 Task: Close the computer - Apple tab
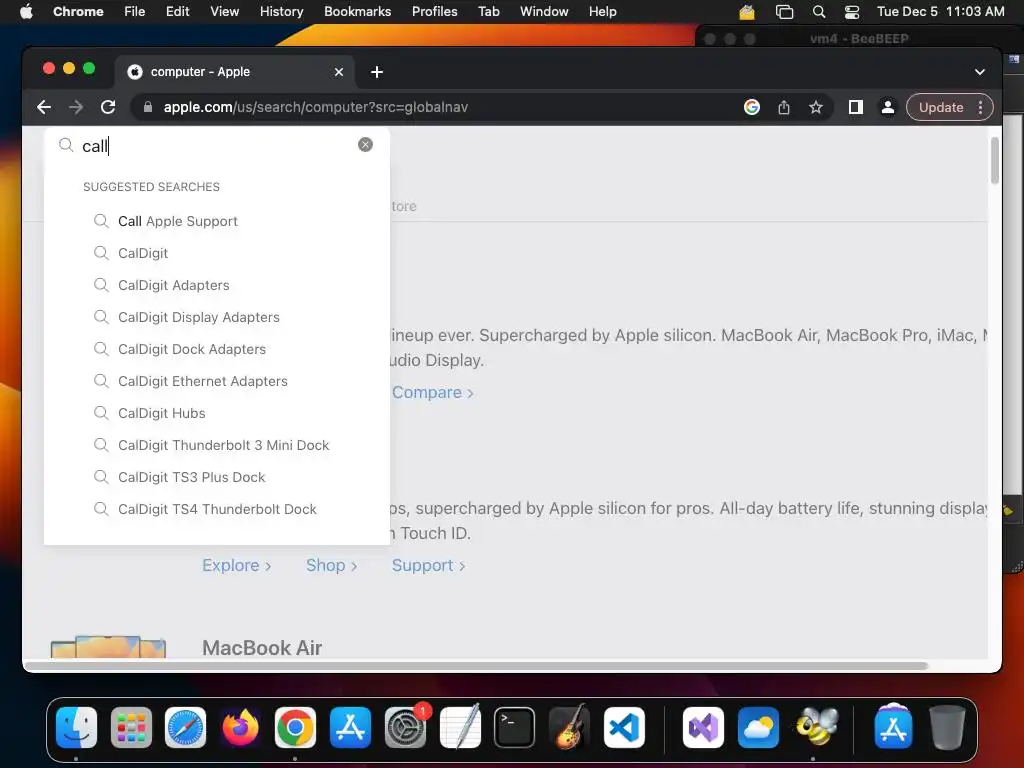pos(339,72)
